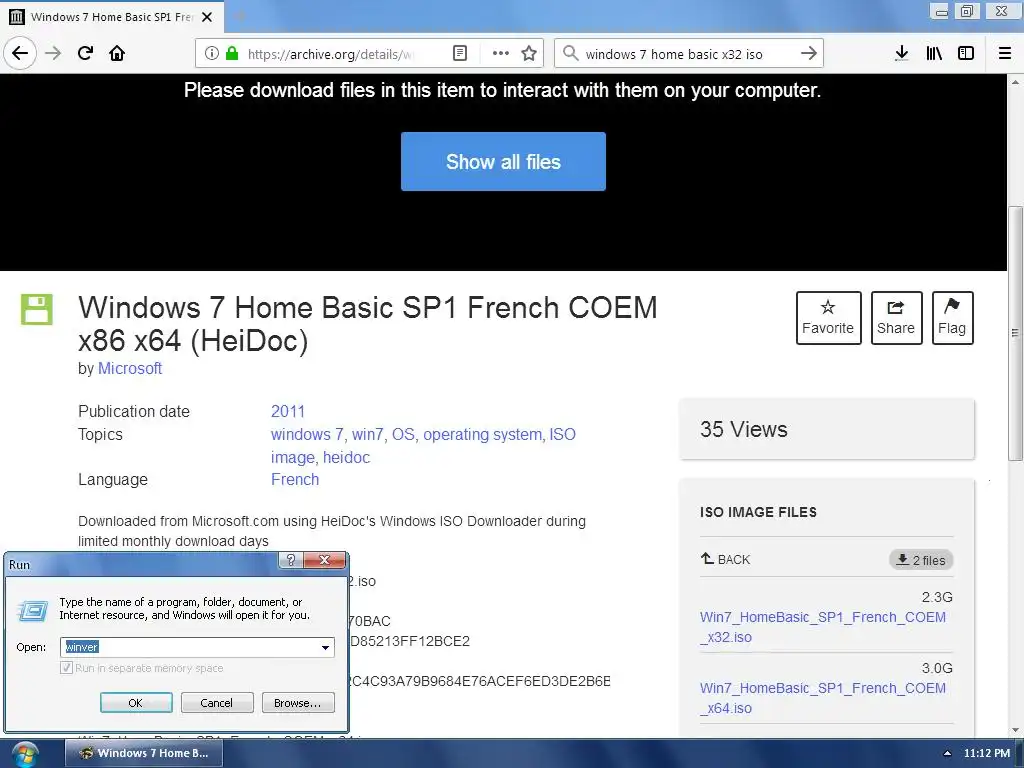Toggle Run in separate memory space checkbox
This screenshot has width=1024, height=768.
tap(66, 667)
